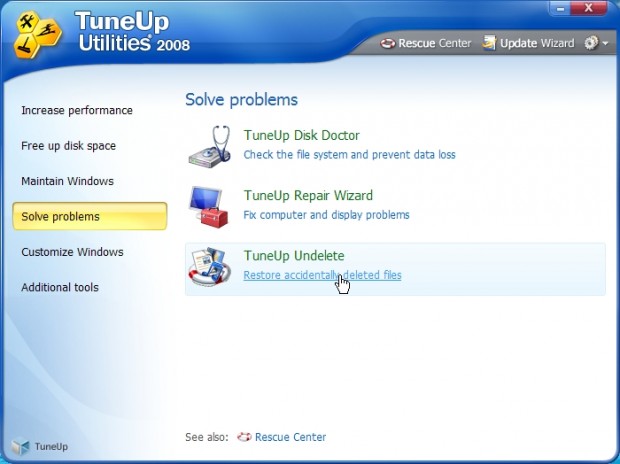The height and width of the screenshot is (464, 620).
Task: Open Maintain Windows category
Action: (x=67, y=181)
